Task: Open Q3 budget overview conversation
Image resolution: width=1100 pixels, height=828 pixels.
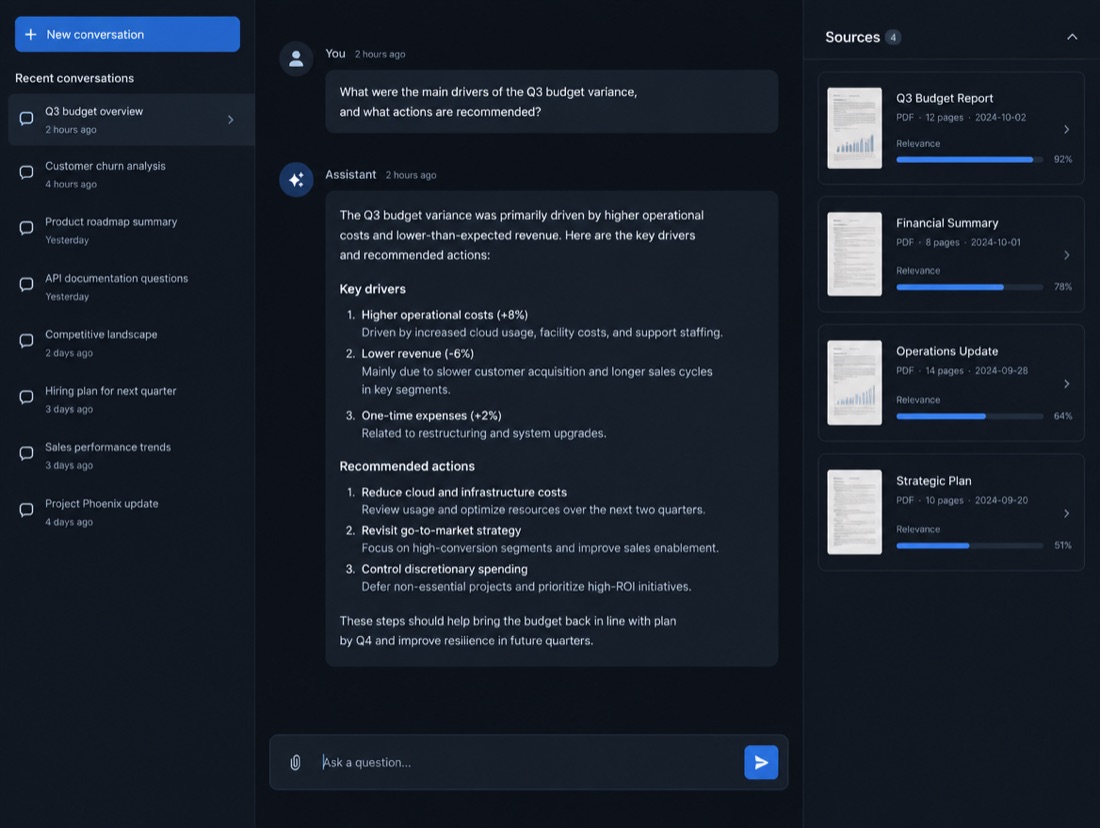Action: tap(131, 119)
